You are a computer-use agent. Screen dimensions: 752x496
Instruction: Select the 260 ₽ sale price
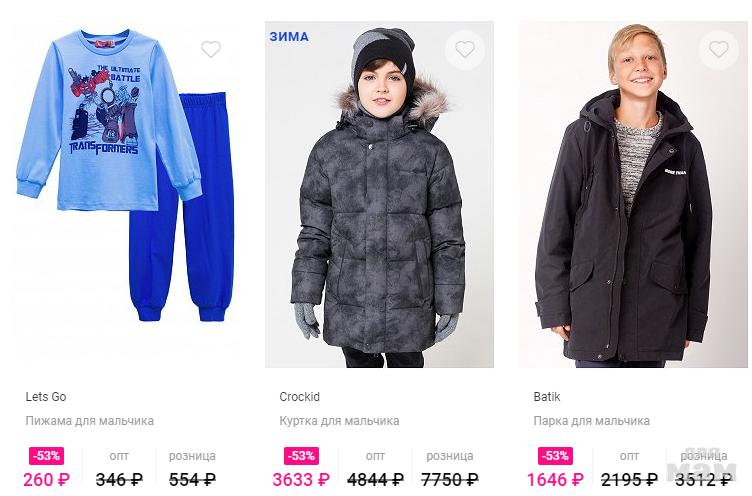point(47,479)
